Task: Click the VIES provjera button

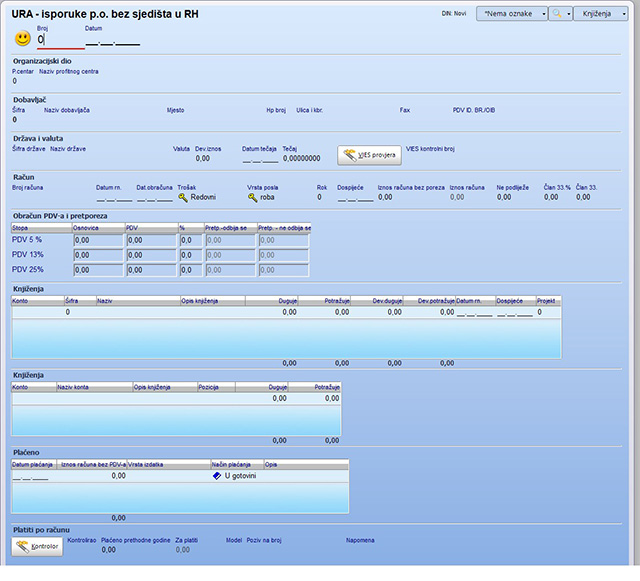Action: coord(369,155)
